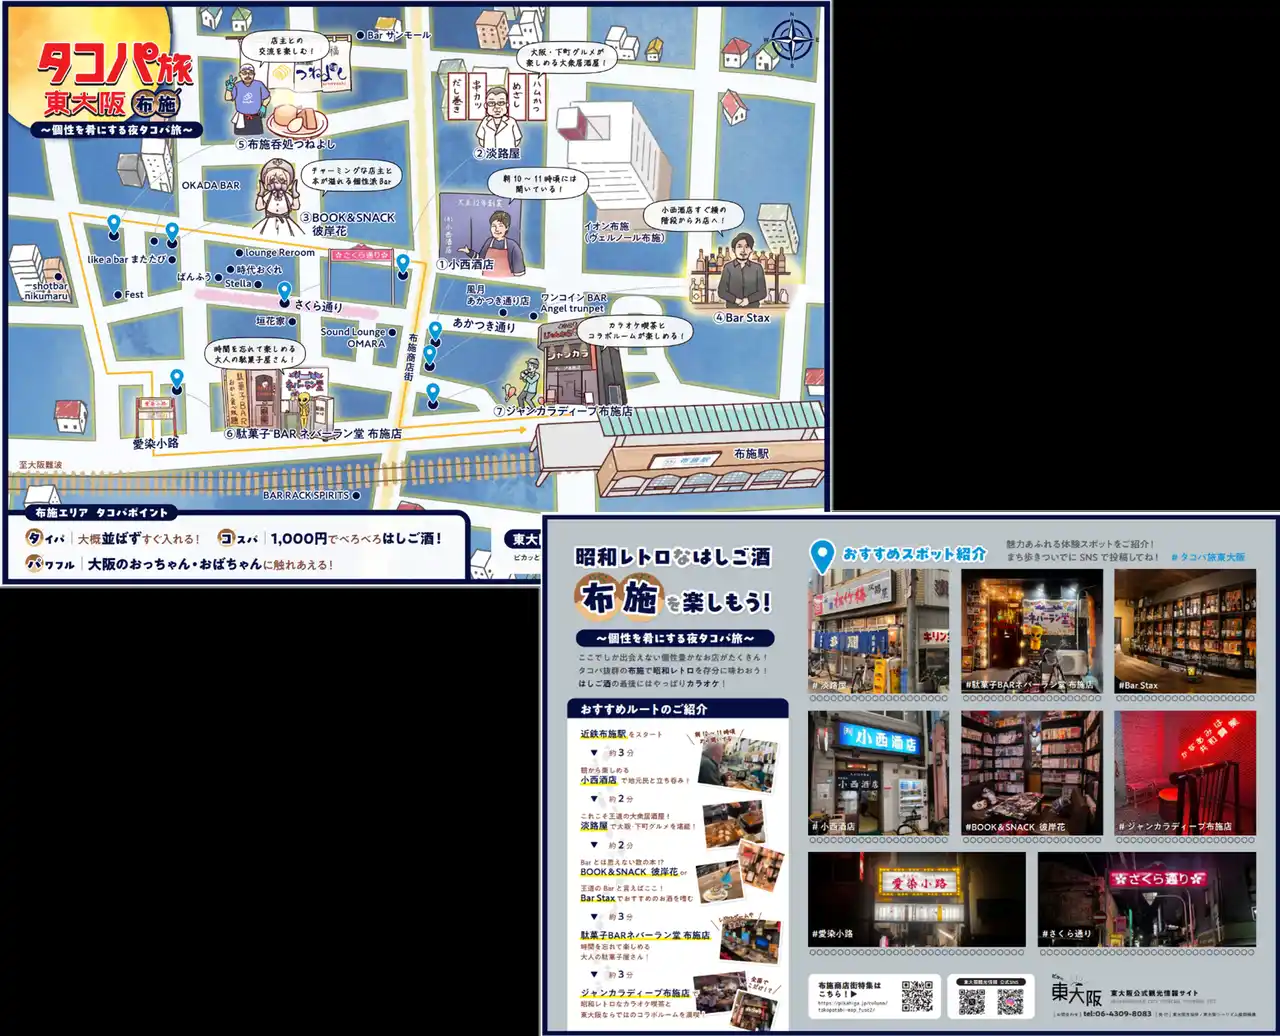
Task: Open the #小西酒店 storefront photo
Action: click(878, 773)
